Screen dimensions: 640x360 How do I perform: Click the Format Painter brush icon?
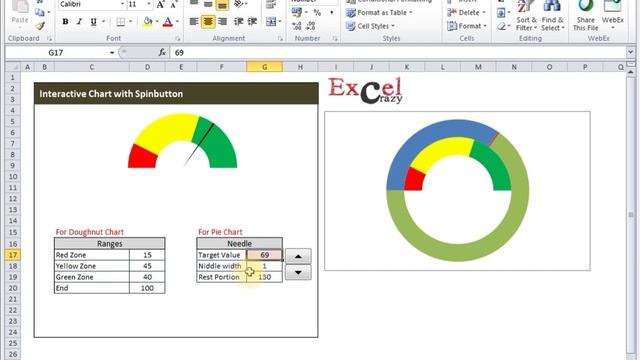pos(40,26)
